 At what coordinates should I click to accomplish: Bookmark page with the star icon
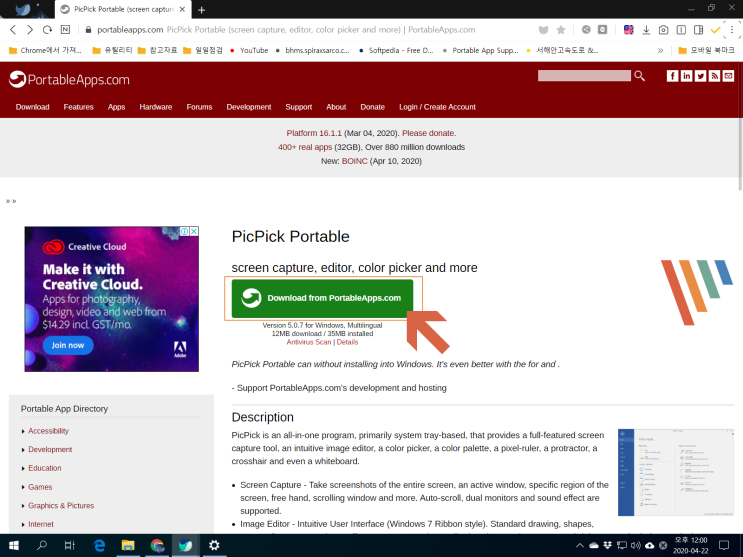click(561, 30)
